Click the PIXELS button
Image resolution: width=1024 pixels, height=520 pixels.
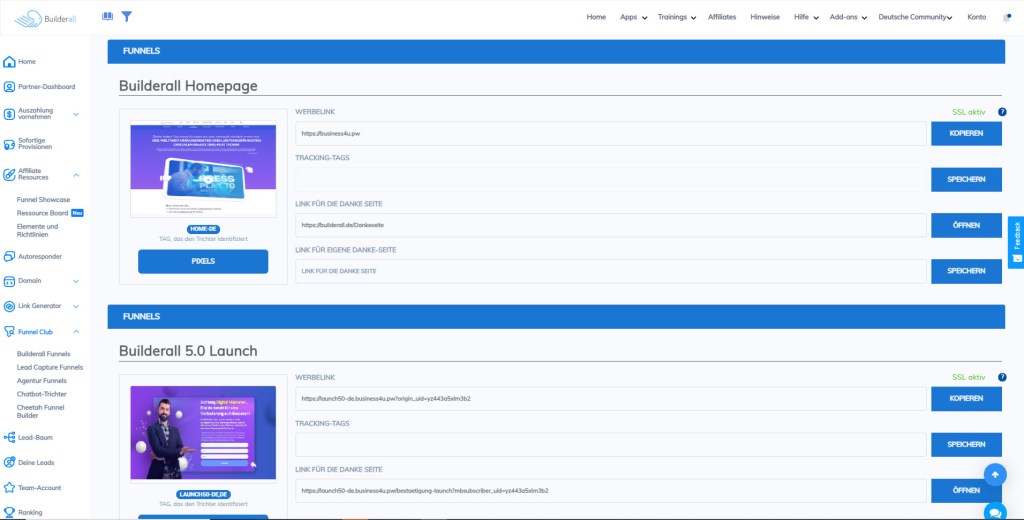click(203, 261)
